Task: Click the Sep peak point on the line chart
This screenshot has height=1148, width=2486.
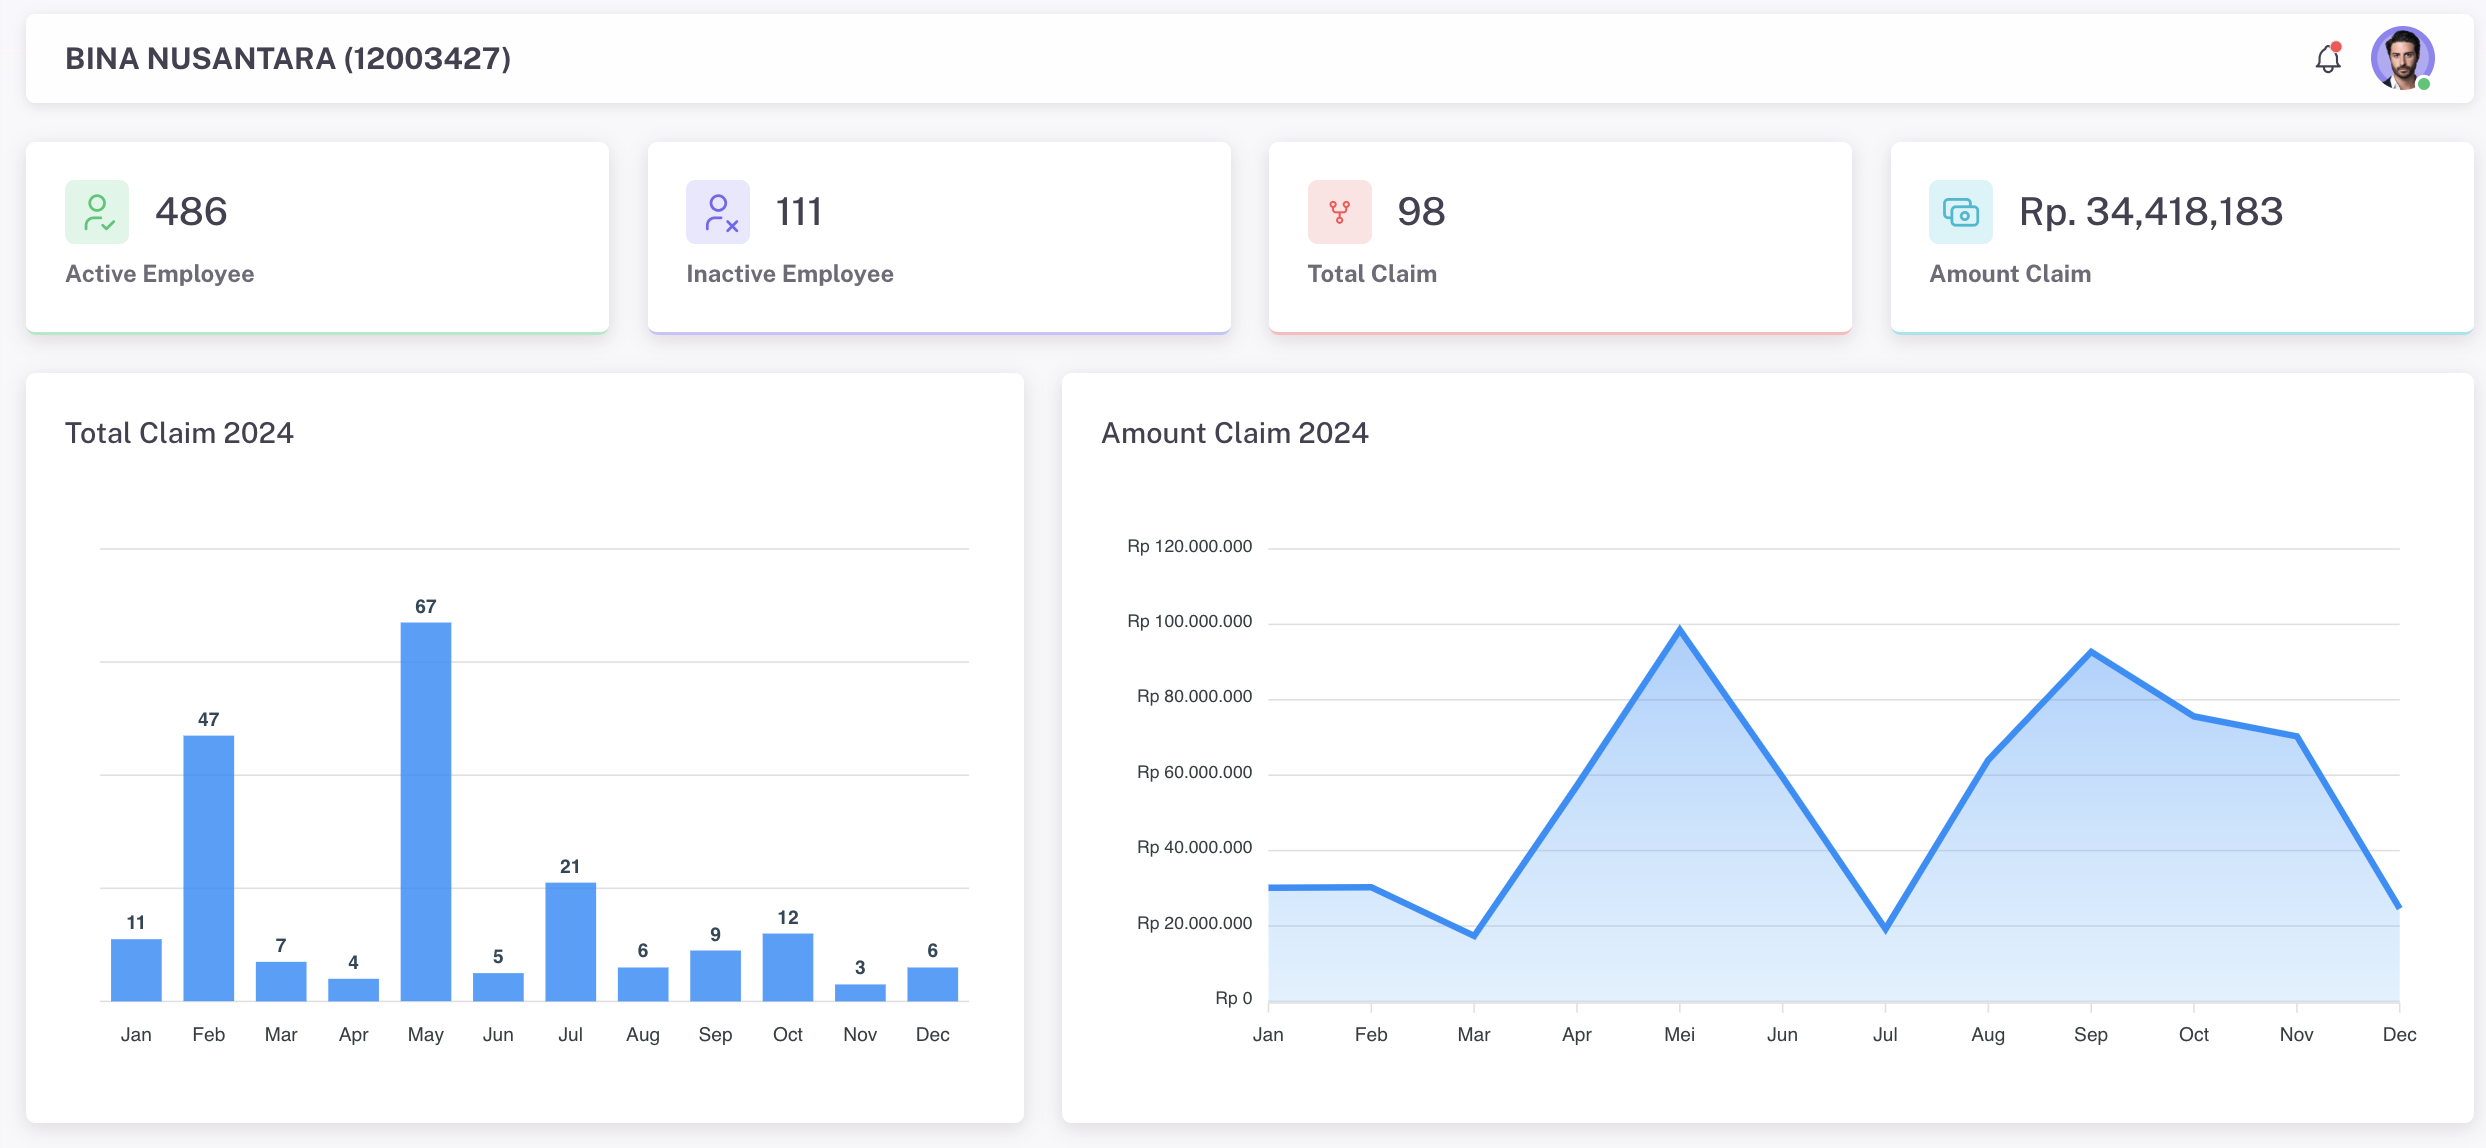Action: coord(2091,652)
